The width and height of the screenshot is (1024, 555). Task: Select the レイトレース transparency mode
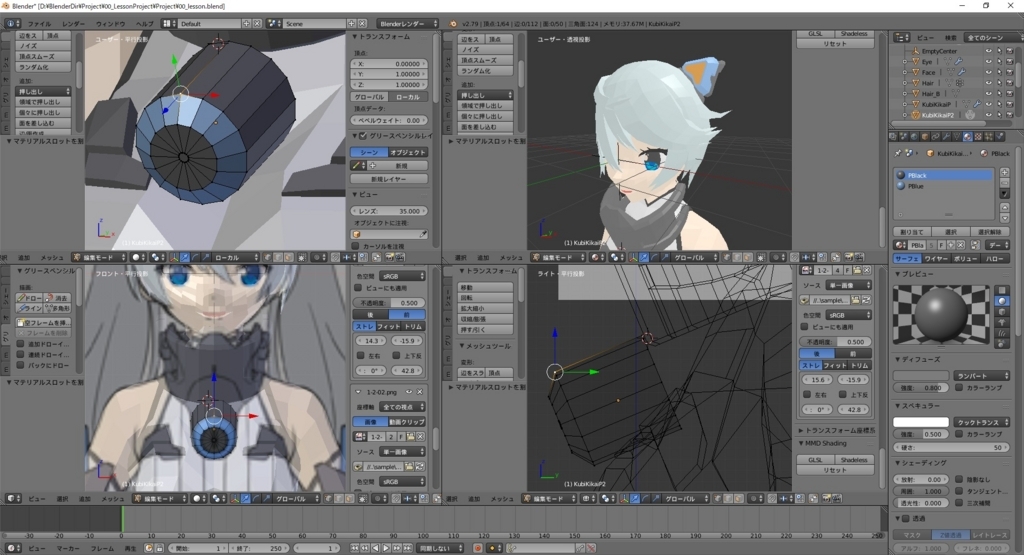(990, 535)
